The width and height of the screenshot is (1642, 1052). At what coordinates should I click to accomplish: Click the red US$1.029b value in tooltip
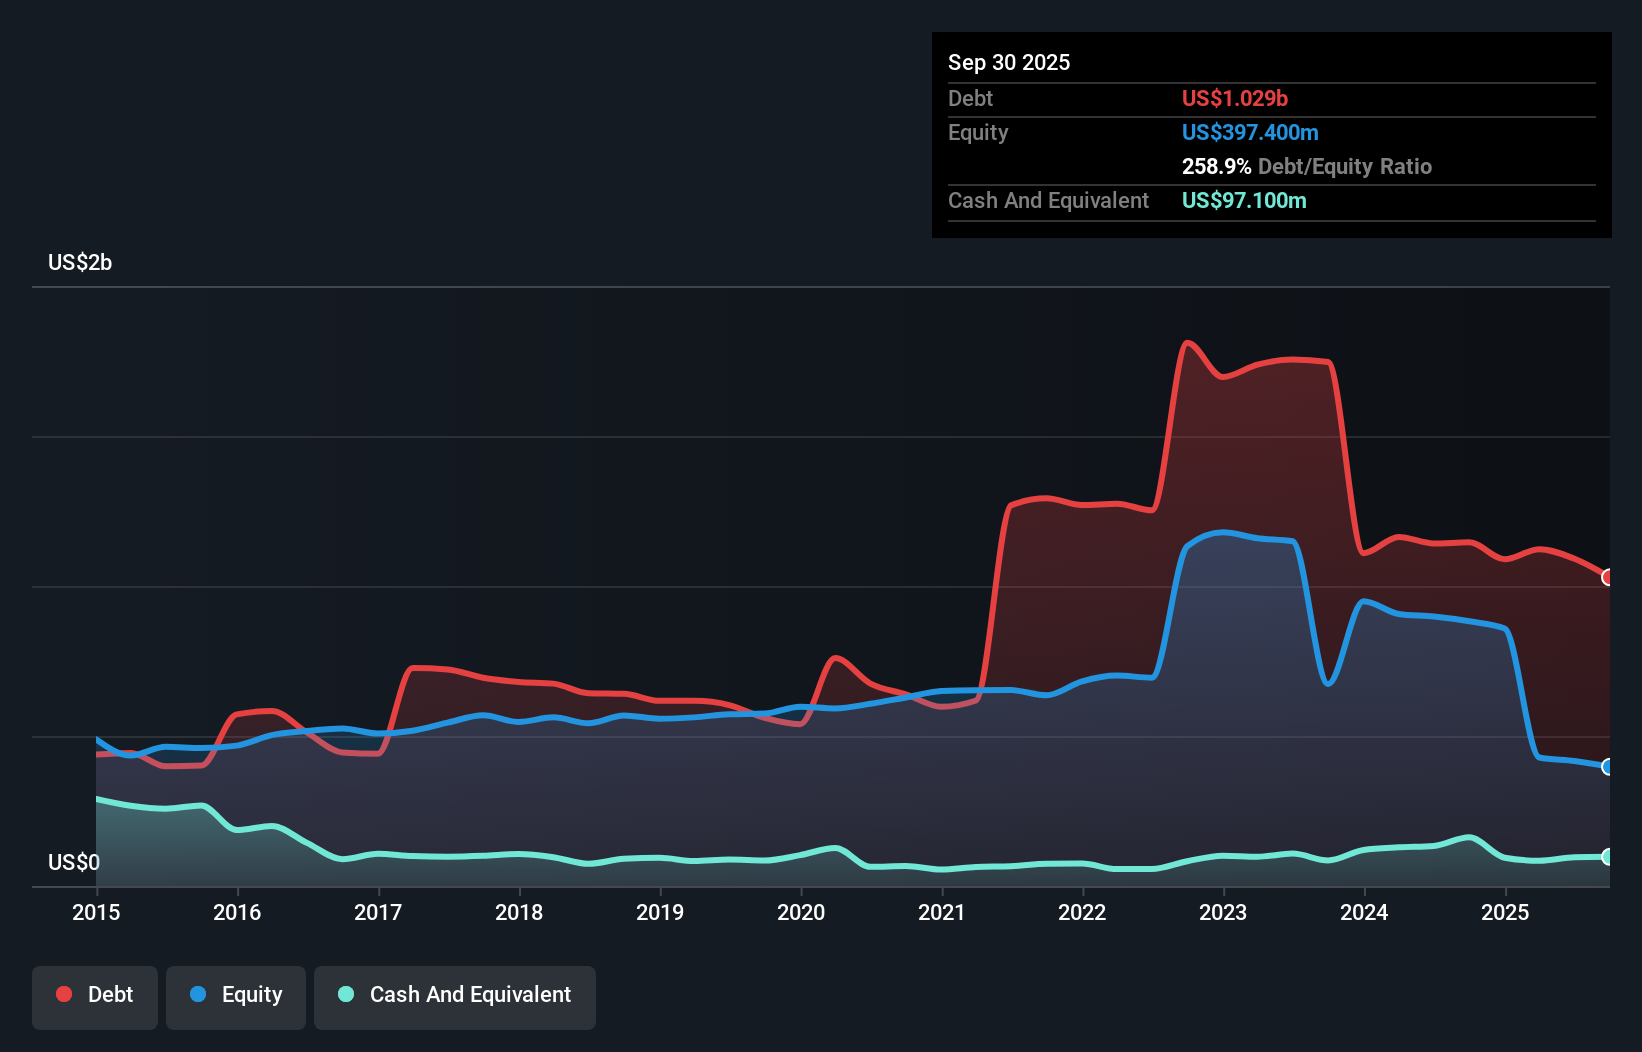click(x=1234, y=98)
